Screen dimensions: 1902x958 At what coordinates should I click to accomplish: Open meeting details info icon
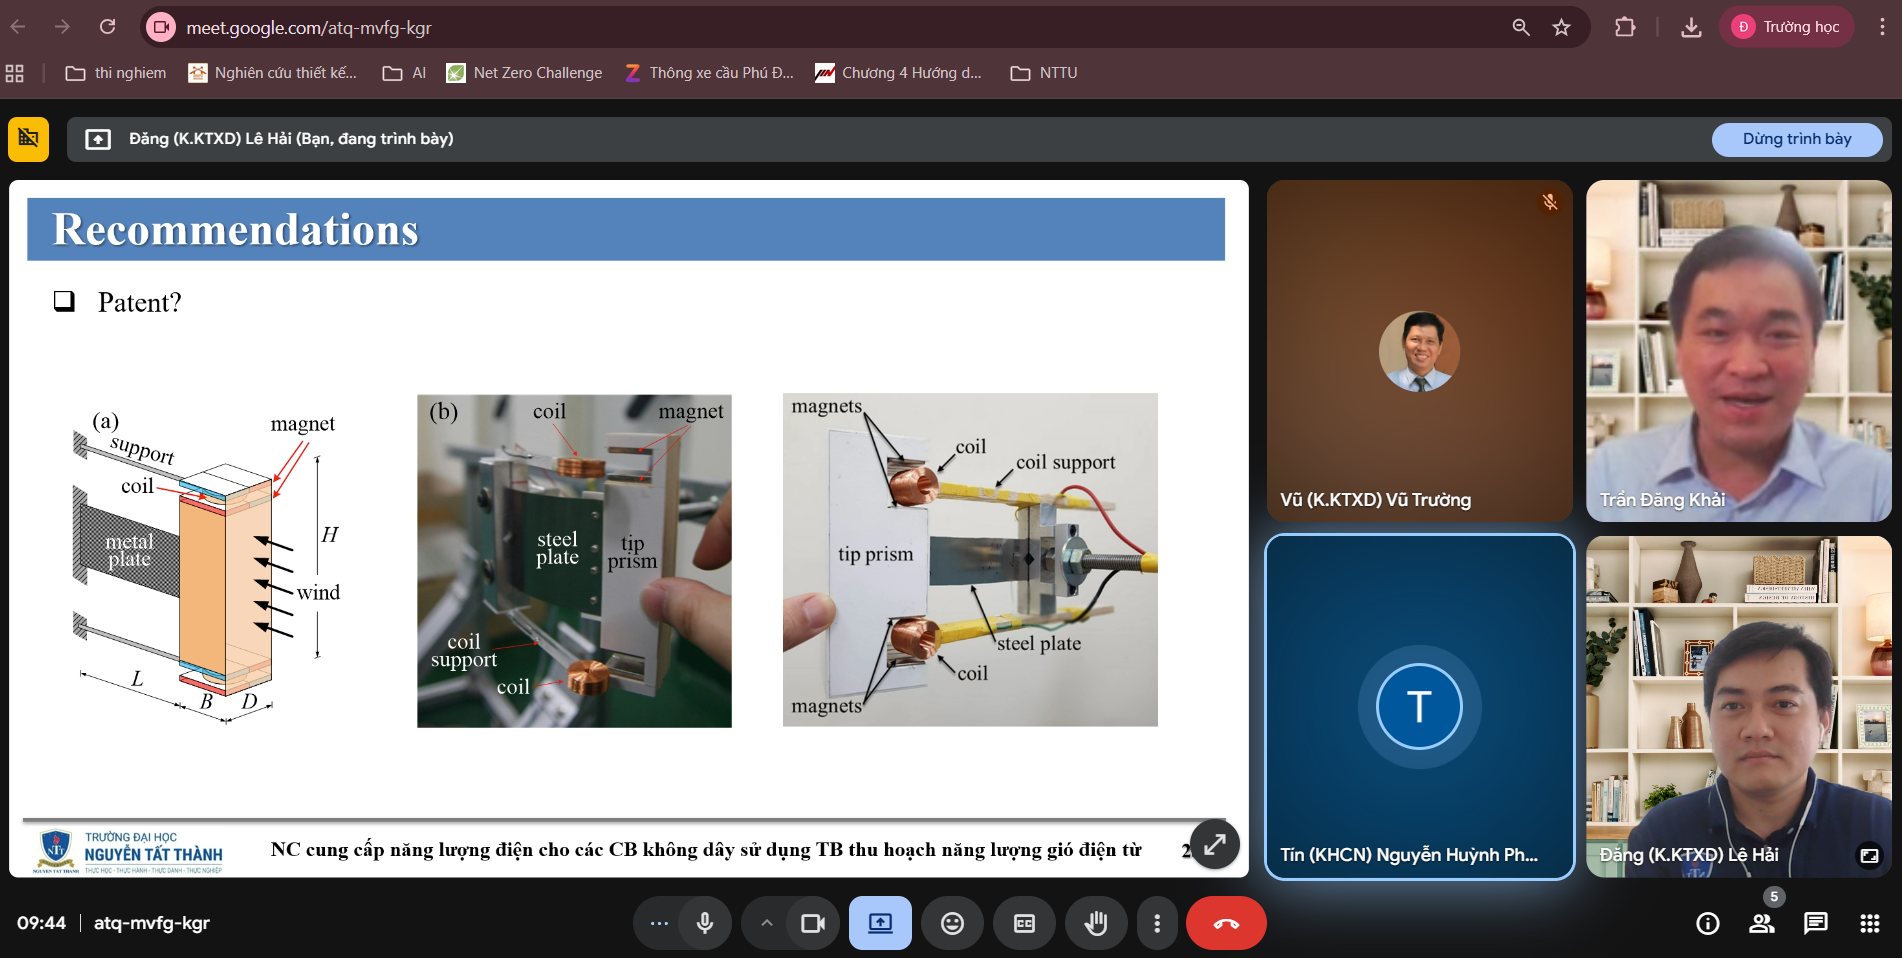pyautogui.click(x=1707, y=923)
